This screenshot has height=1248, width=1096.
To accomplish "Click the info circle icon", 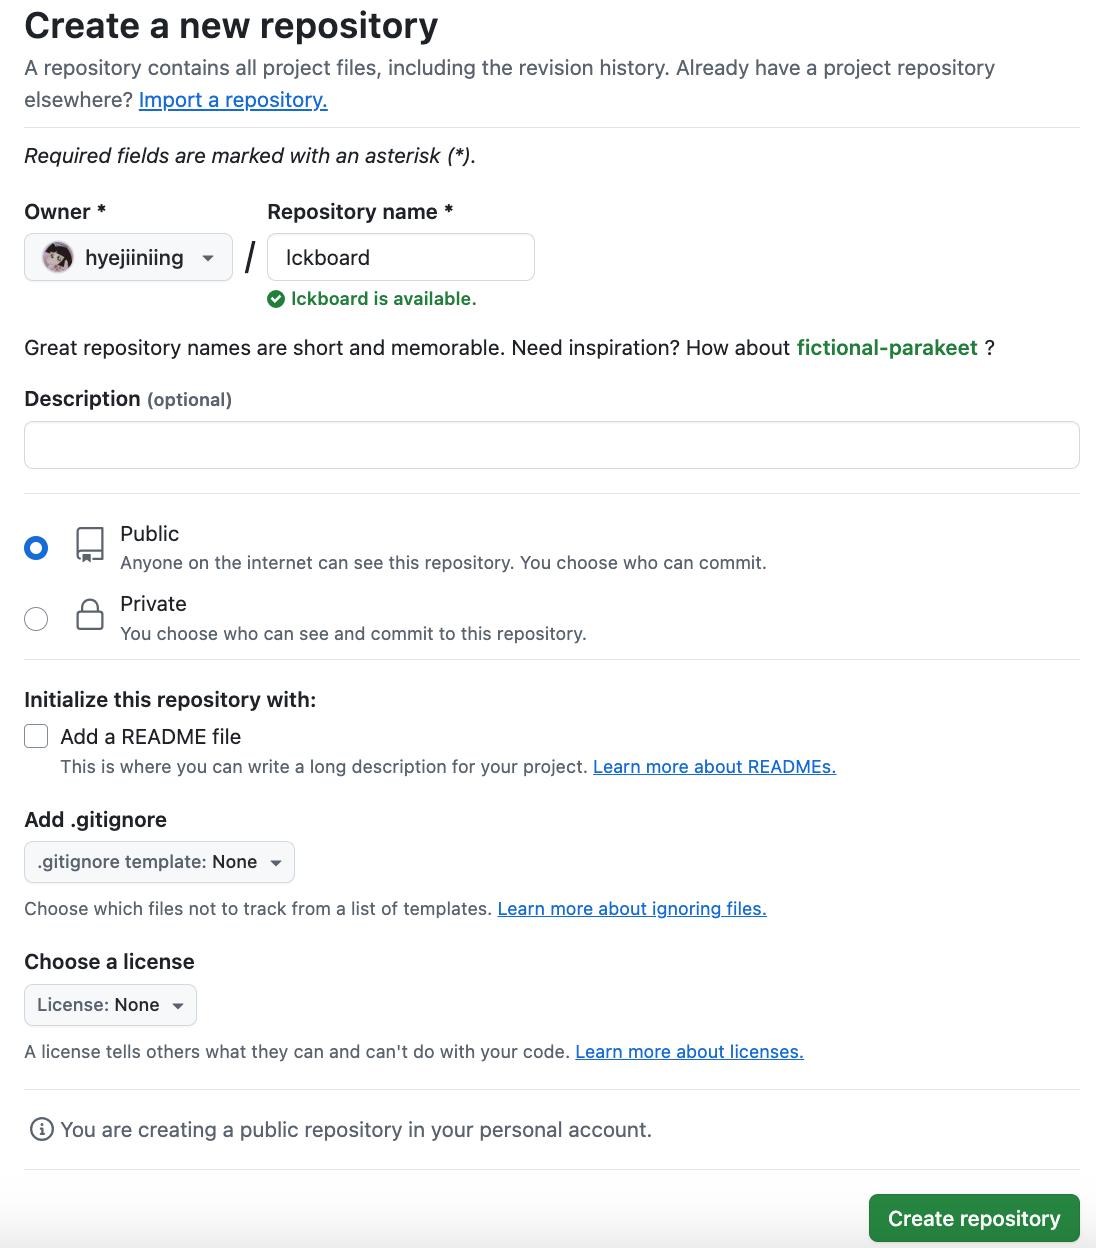I will [x=42, y=1129].
